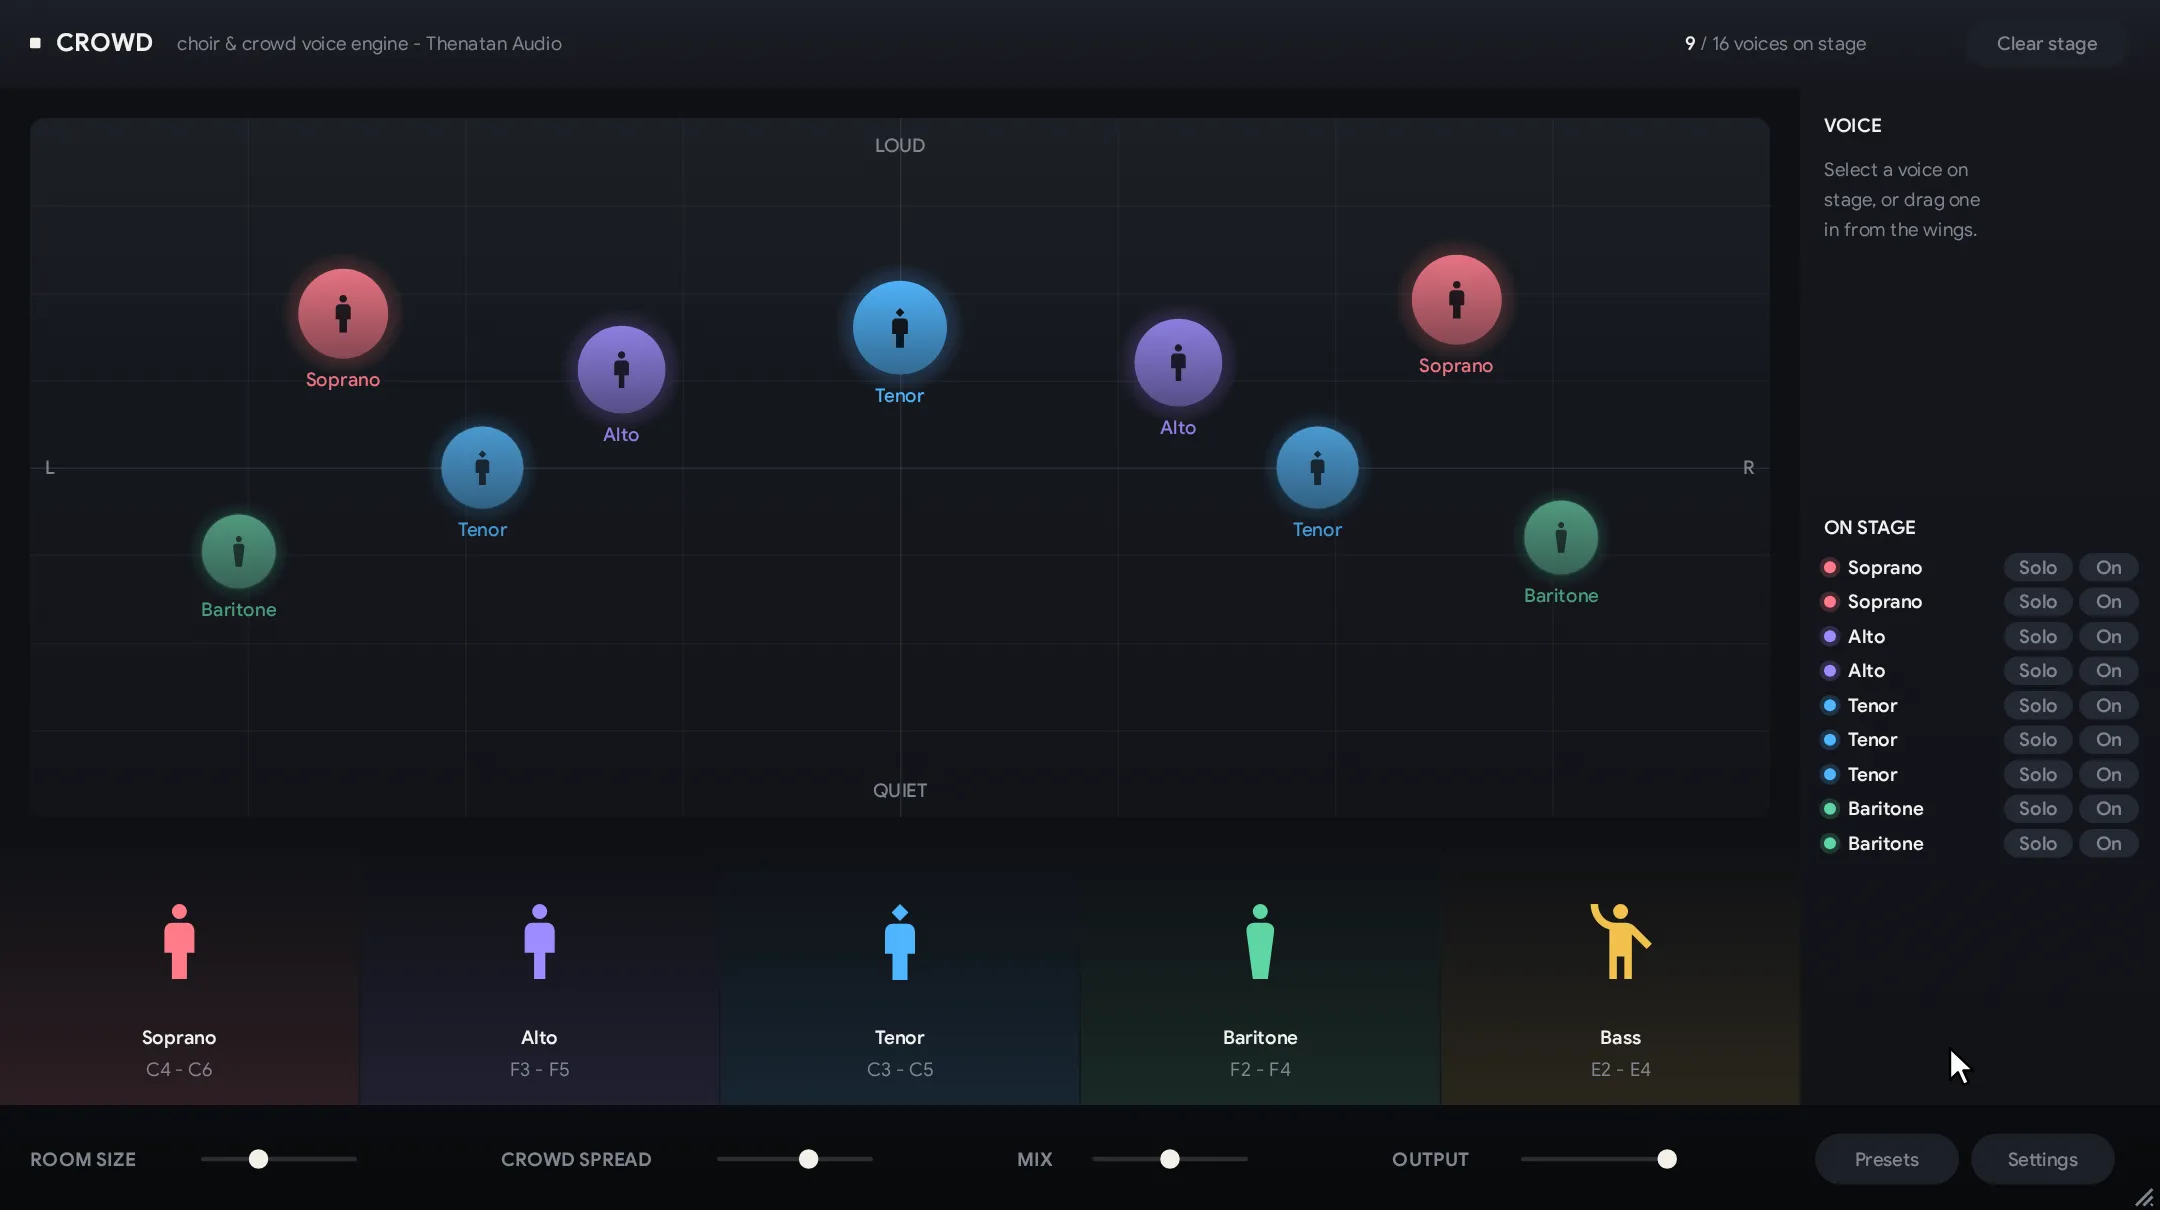Select the Tenor voice between left Soprano and Alto
2160x1210 pixels.
482,468
